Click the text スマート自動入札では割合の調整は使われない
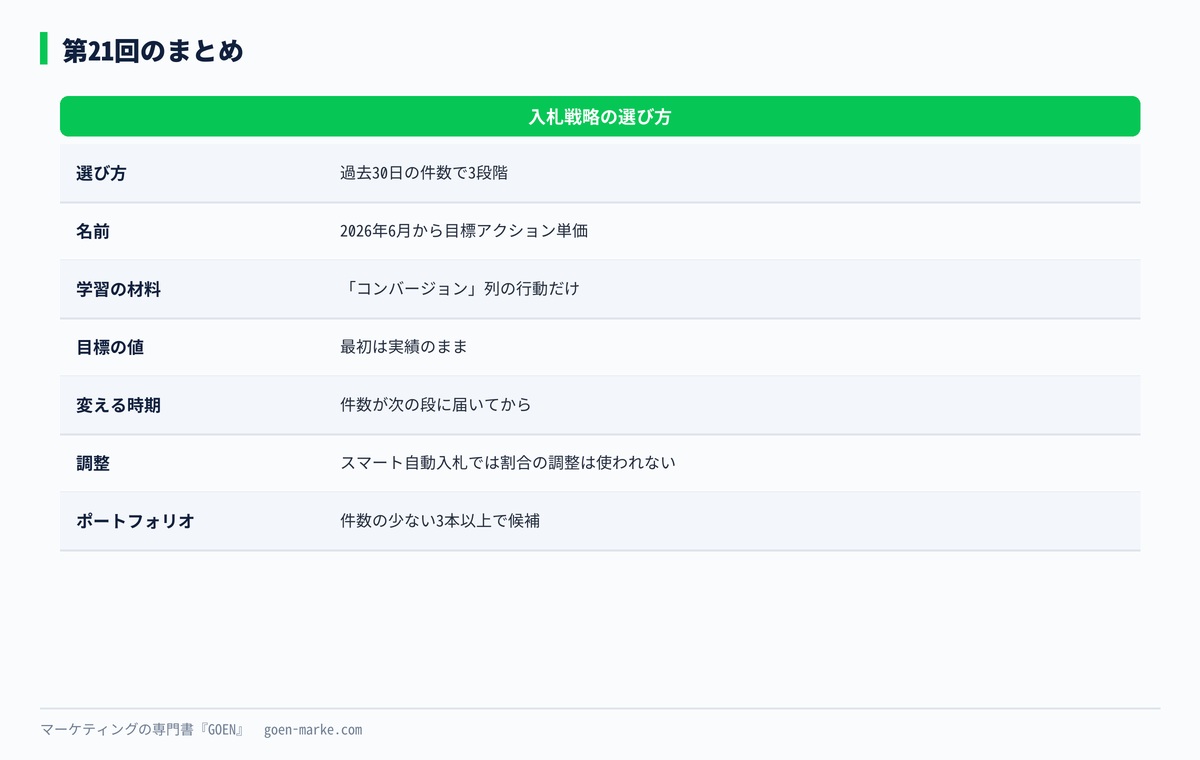This screenshot has width=1200, height=760. pos(508,463)
